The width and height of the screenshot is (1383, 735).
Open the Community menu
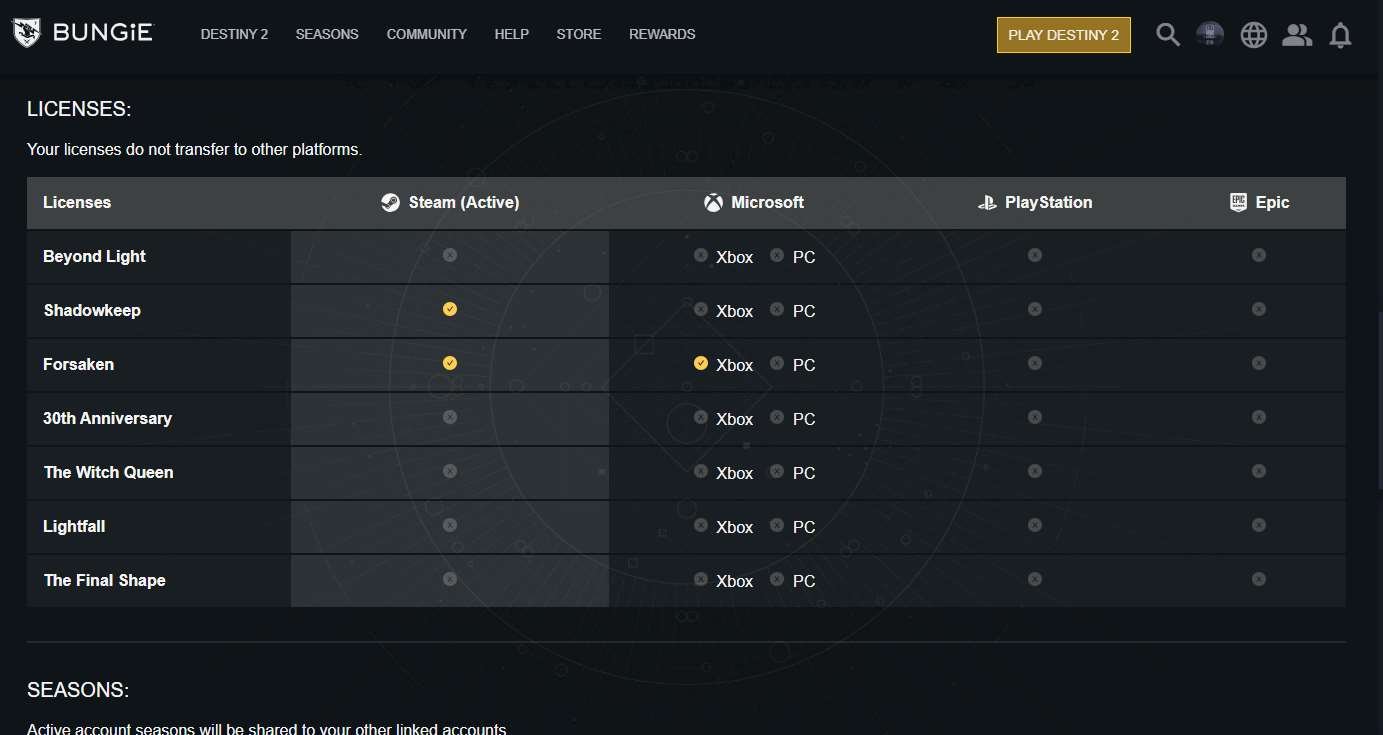pos(427,34)
